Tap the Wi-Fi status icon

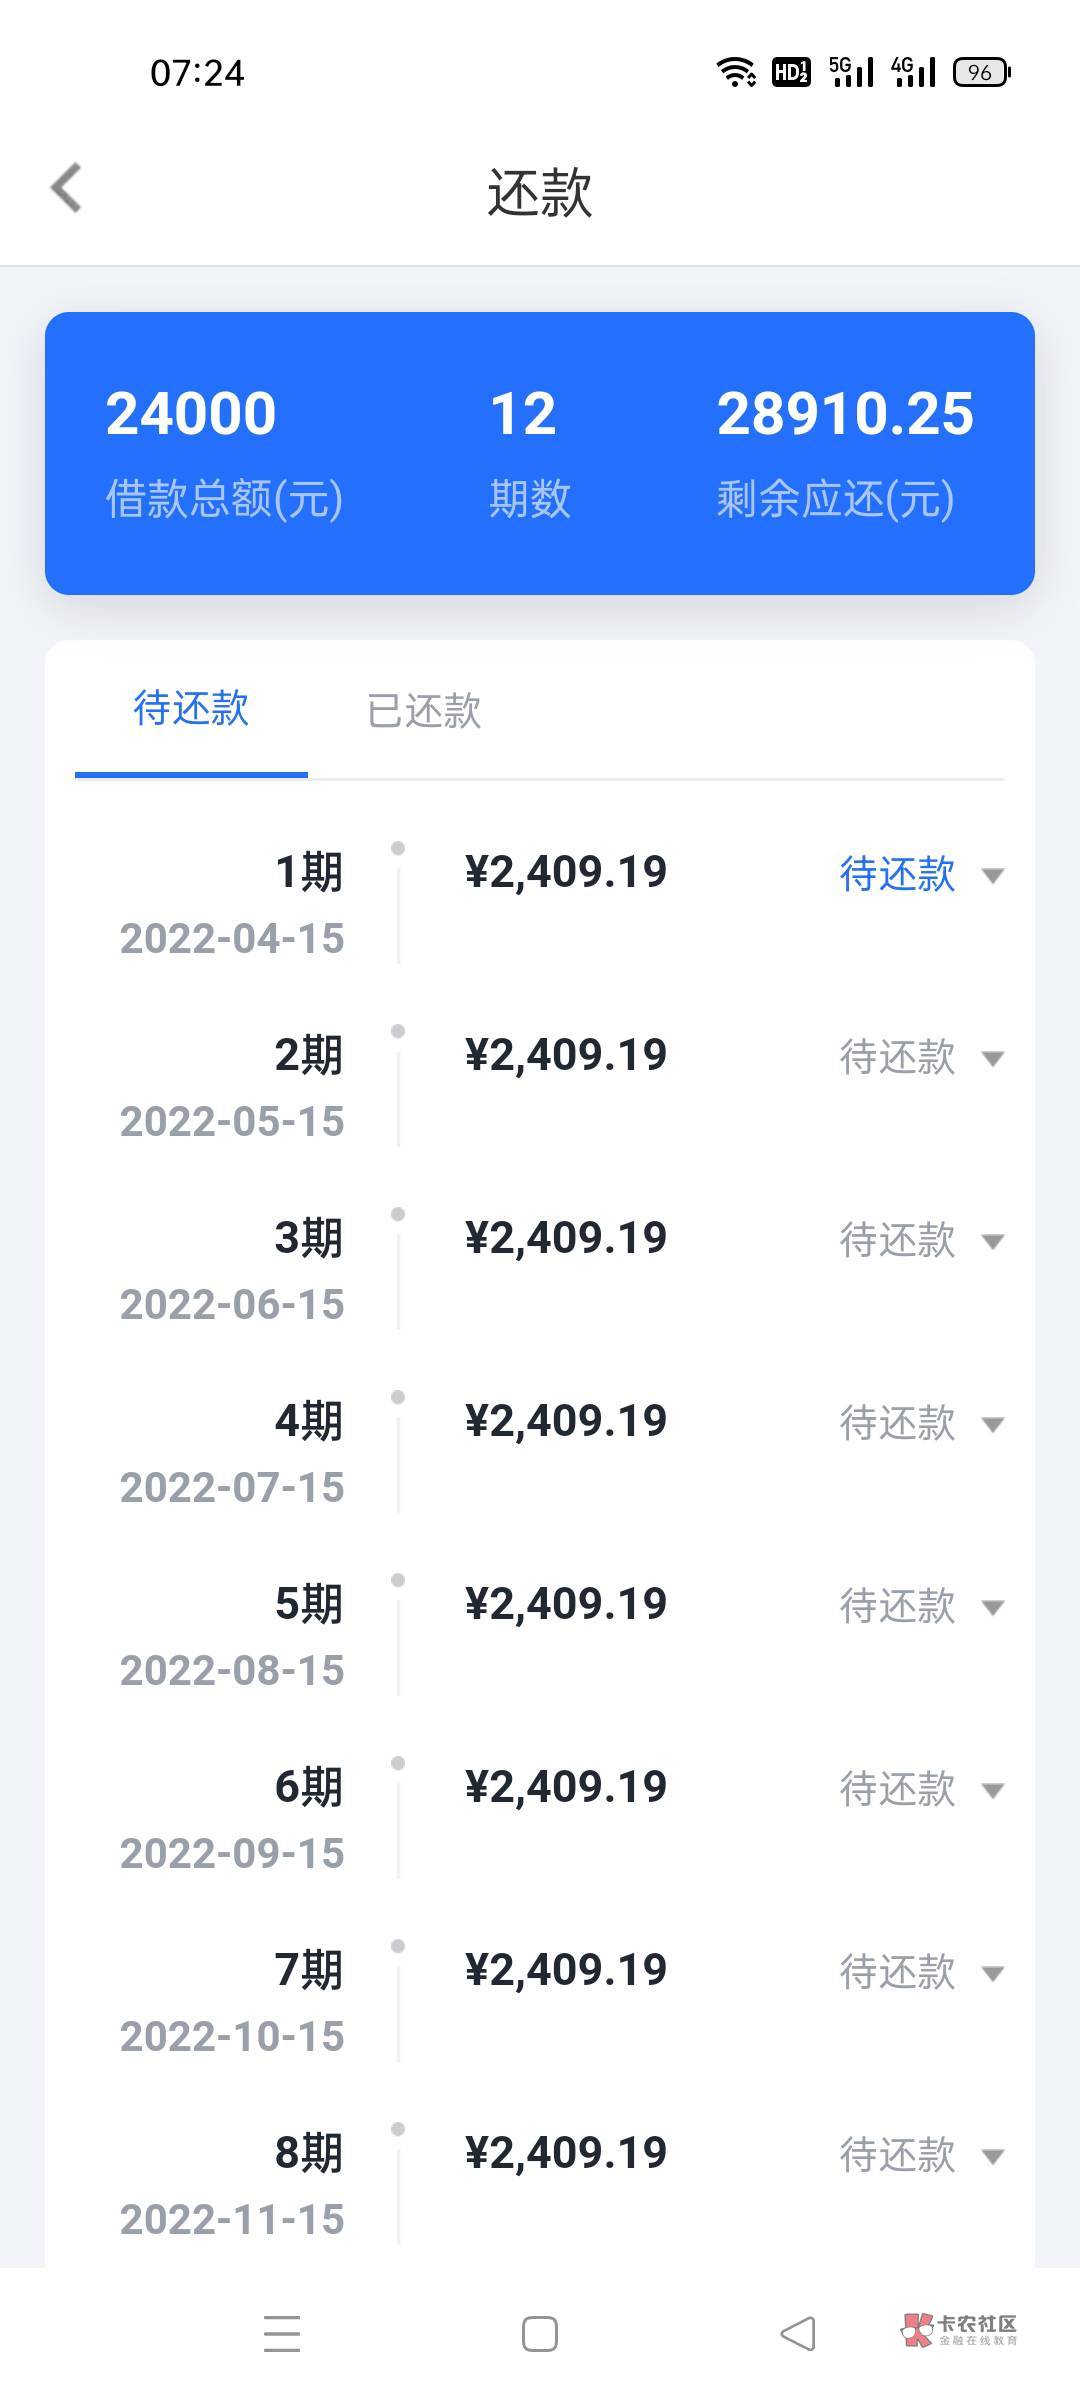tap(736, 72)
